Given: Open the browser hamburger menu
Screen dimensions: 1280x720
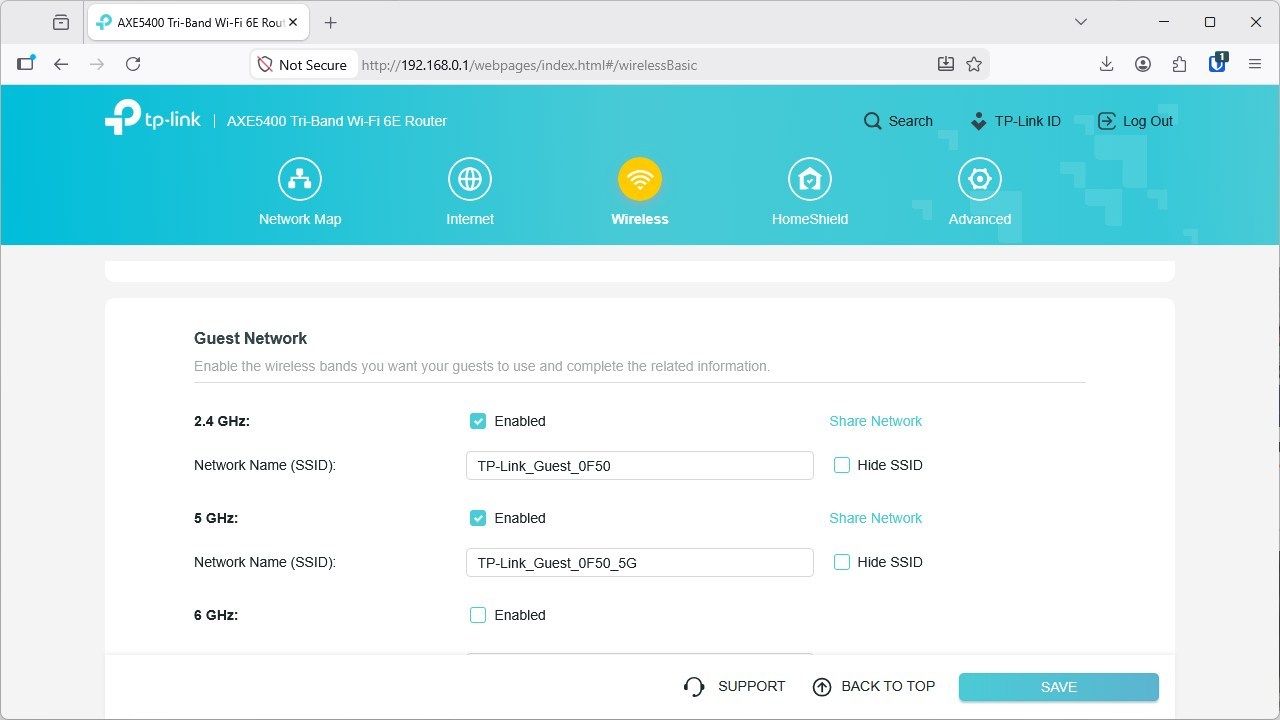Looking at the screenshot, I should [x=1255, y=64].
